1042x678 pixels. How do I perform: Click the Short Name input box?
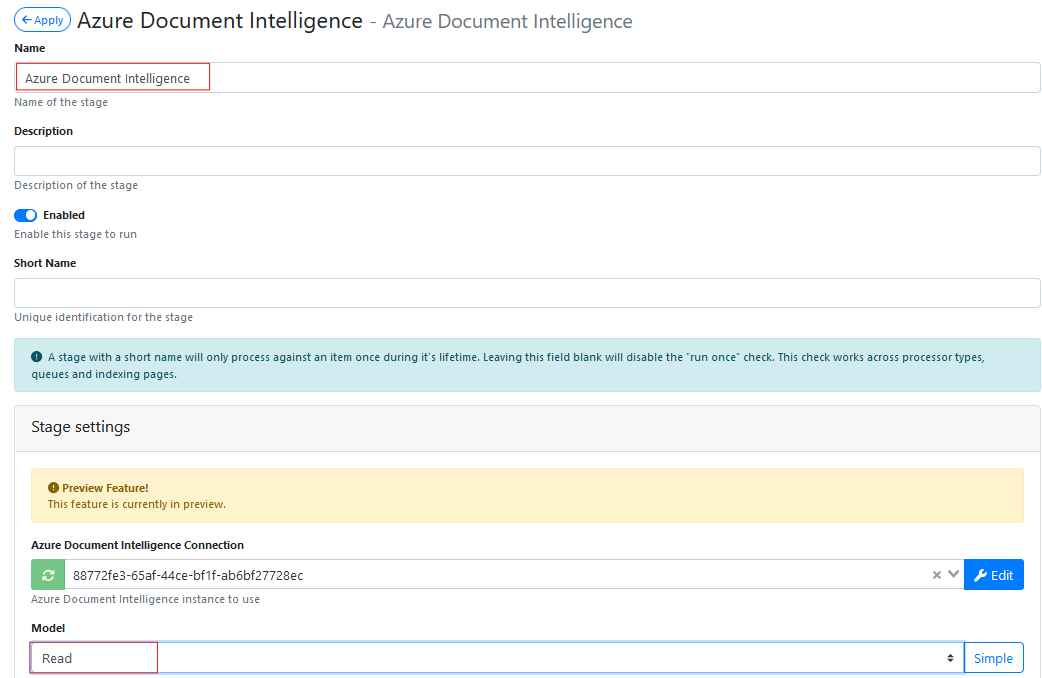(527, 293)
